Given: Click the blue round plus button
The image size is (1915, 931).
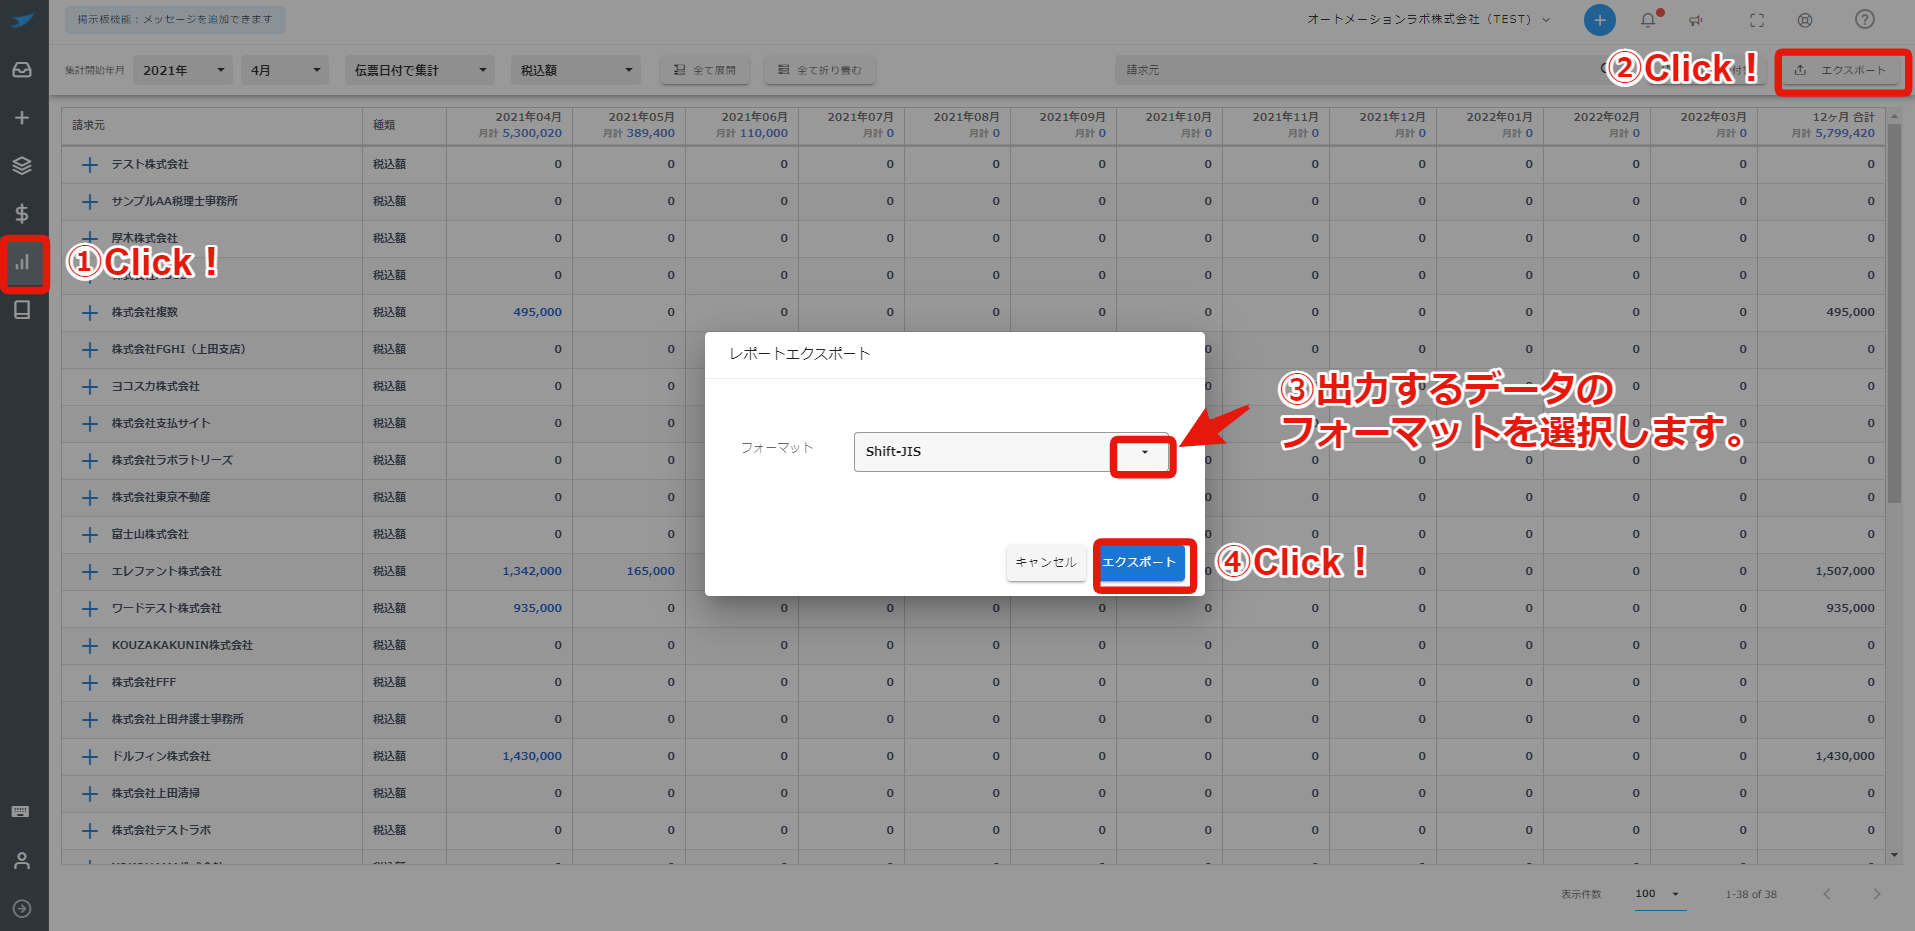Looking at the screenshot, I should [1599, 20].
